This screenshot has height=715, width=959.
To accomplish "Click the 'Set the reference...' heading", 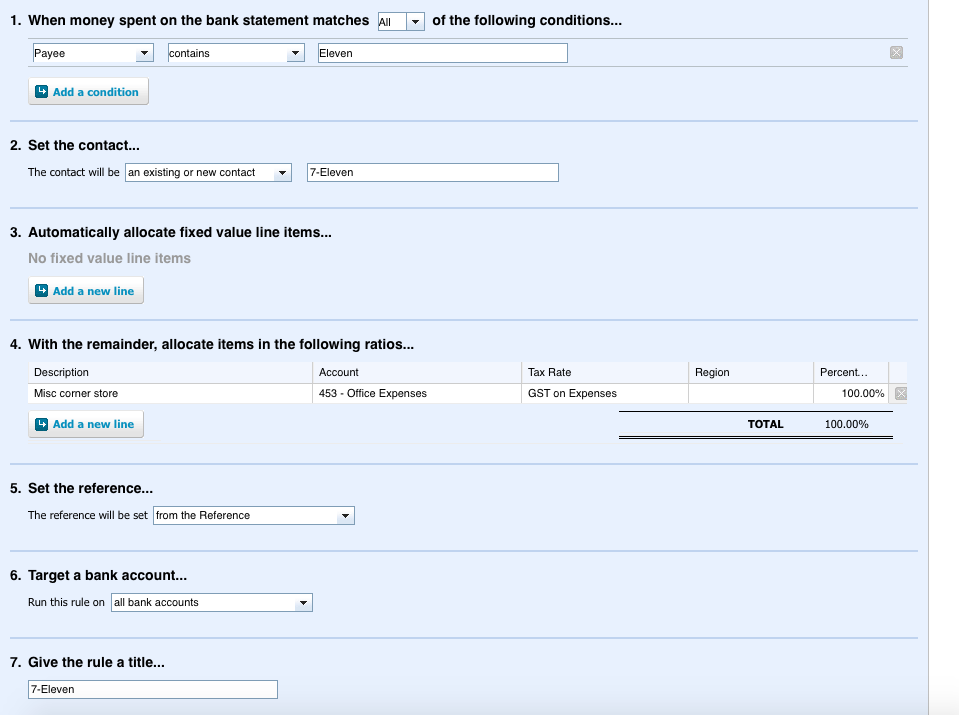I will [x=91, y=489].
